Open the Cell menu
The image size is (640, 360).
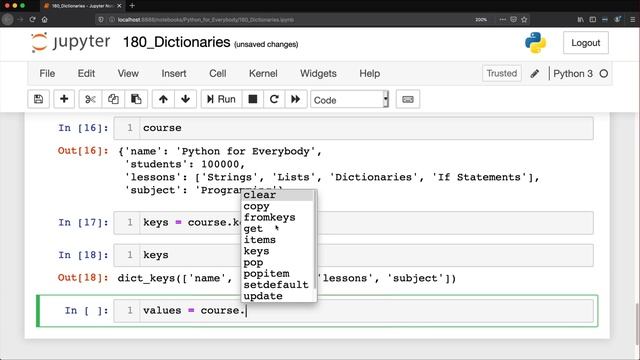(218, 73)
